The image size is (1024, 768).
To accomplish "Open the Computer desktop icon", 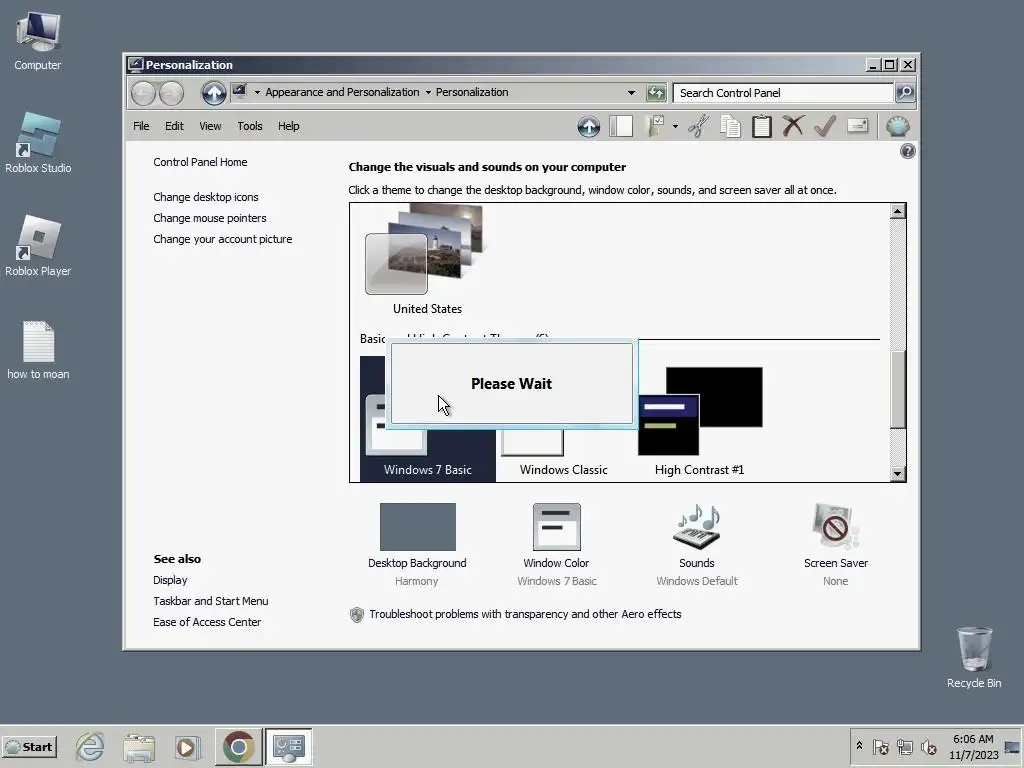I will click(38, 42).
